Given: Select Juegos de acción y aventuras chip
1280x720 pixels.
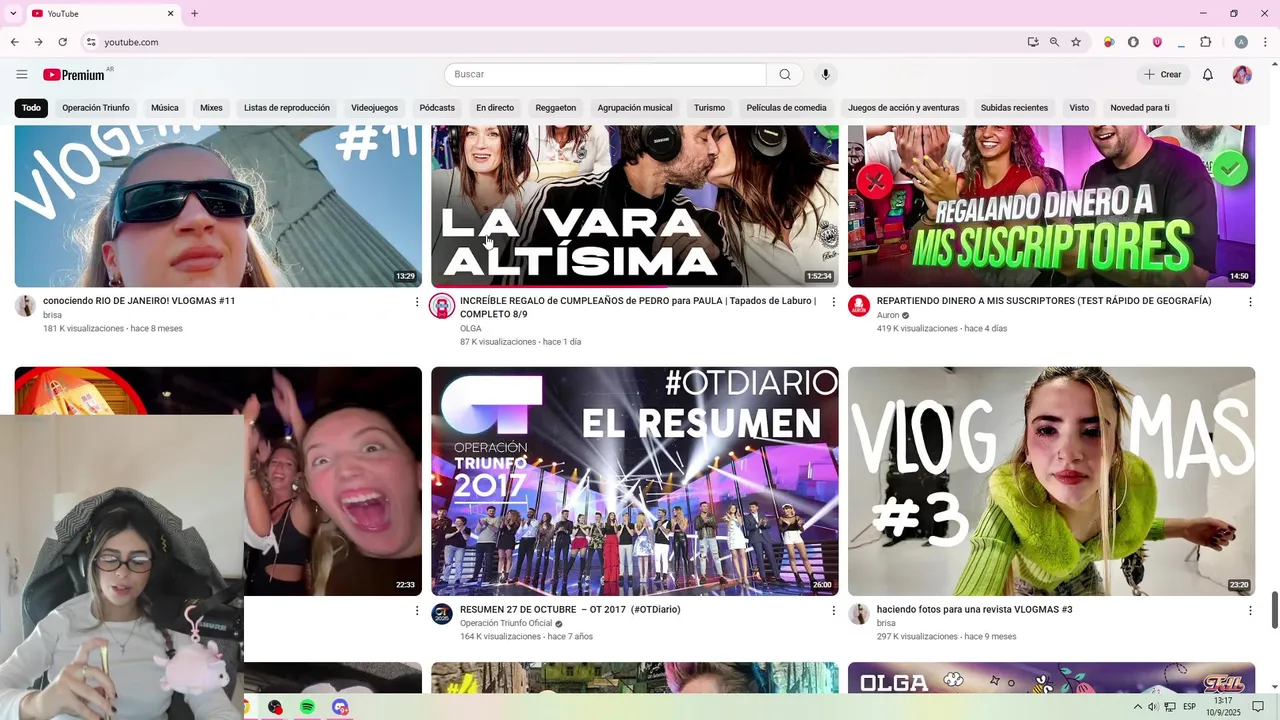Looking at the screenshot, I should 903,108.
